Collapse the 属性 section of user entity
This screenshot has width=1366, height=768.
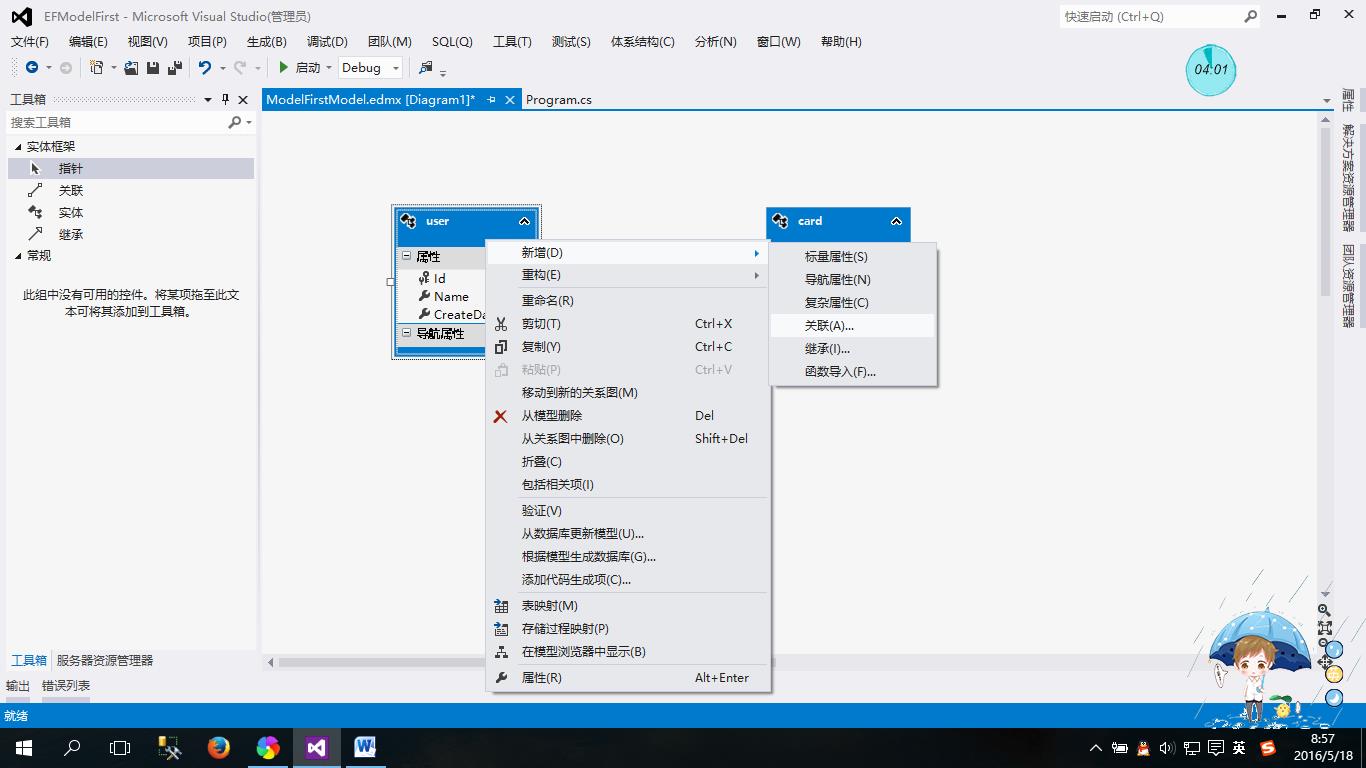407,256
